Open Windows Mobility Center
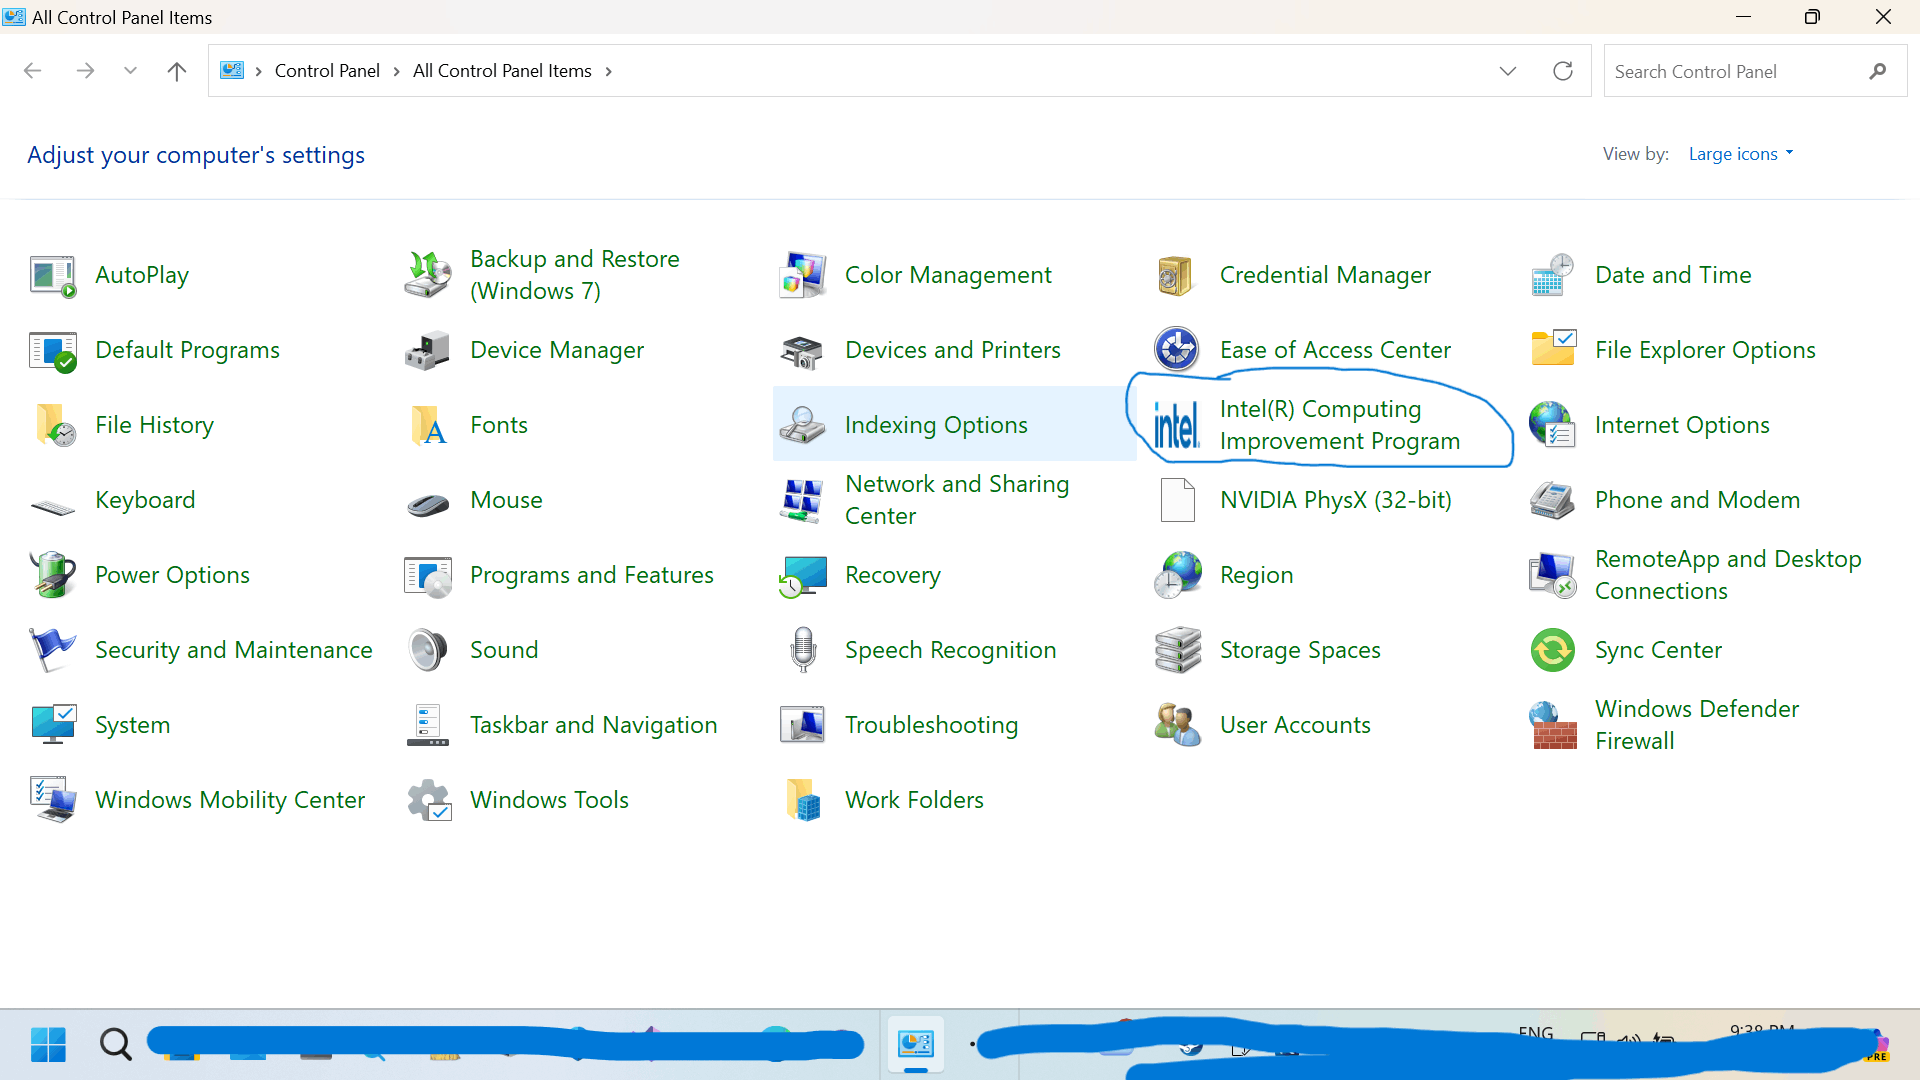 point(229,799)
